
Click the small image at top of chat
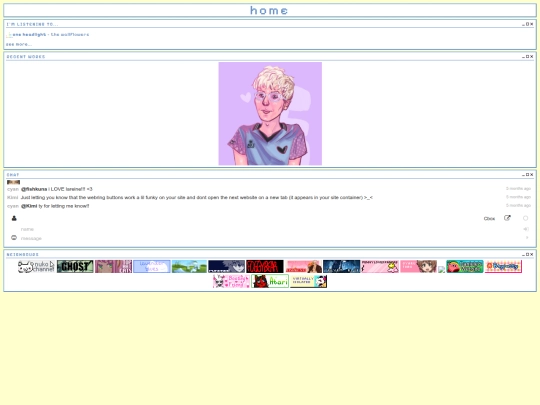pyautogui.click(x=13, y=182)
